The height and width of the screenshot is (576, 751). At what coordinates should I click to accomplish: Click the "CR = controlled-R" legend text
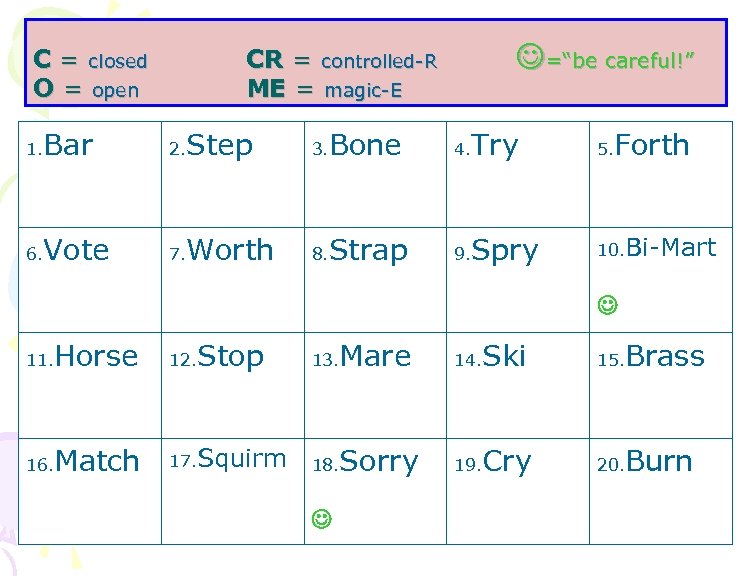tap(341, 60)
